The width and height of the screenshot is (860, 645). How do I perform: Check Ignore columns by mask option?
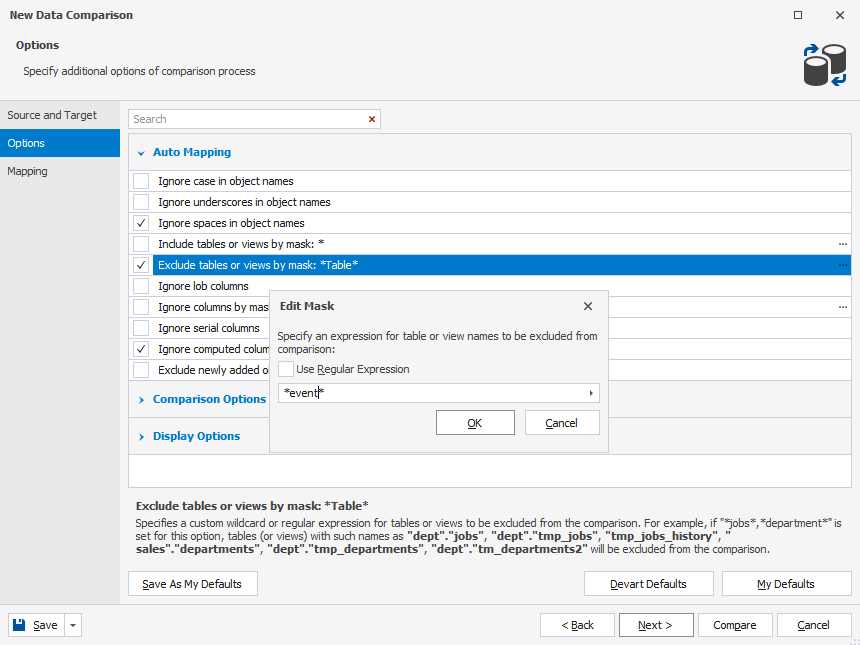[x=141, y=307]
